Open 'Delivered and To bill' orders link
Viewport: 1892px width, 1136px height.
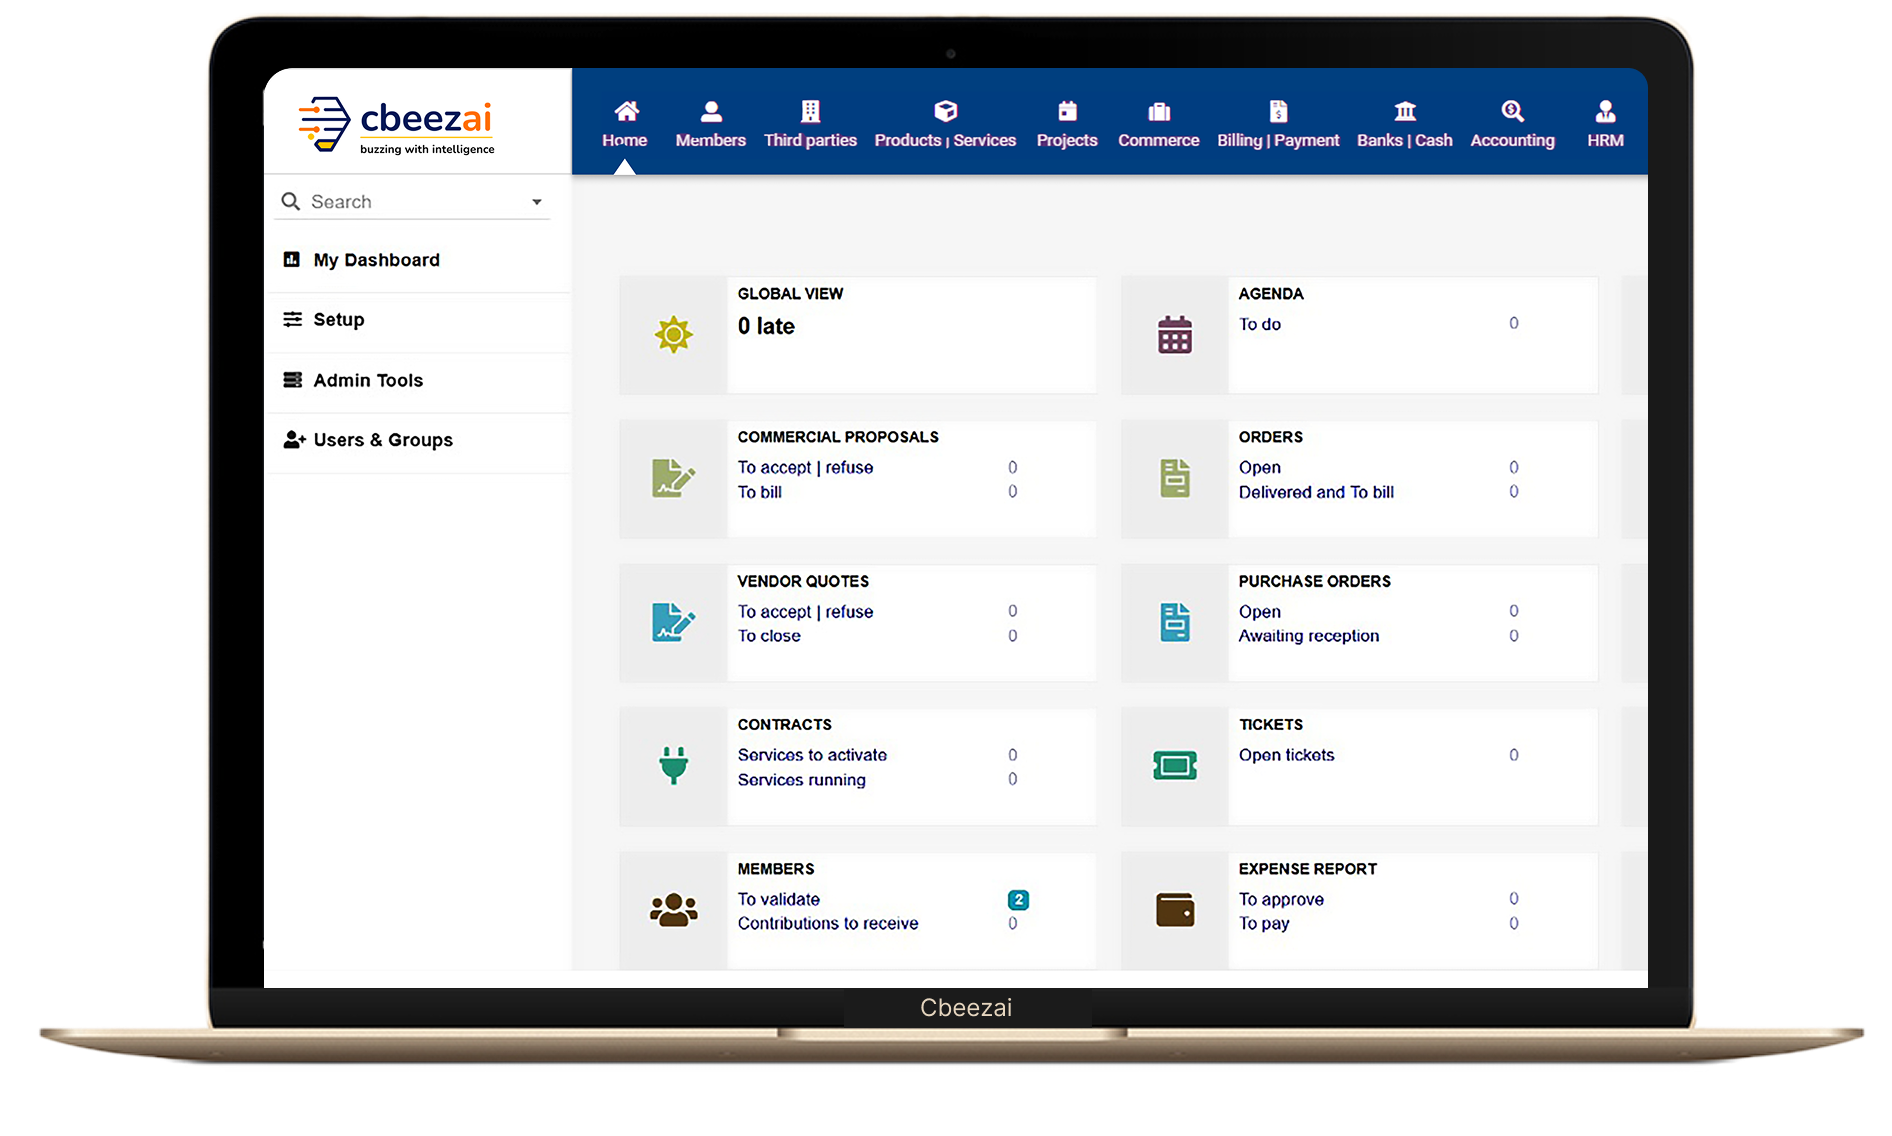click(1316, 492)
